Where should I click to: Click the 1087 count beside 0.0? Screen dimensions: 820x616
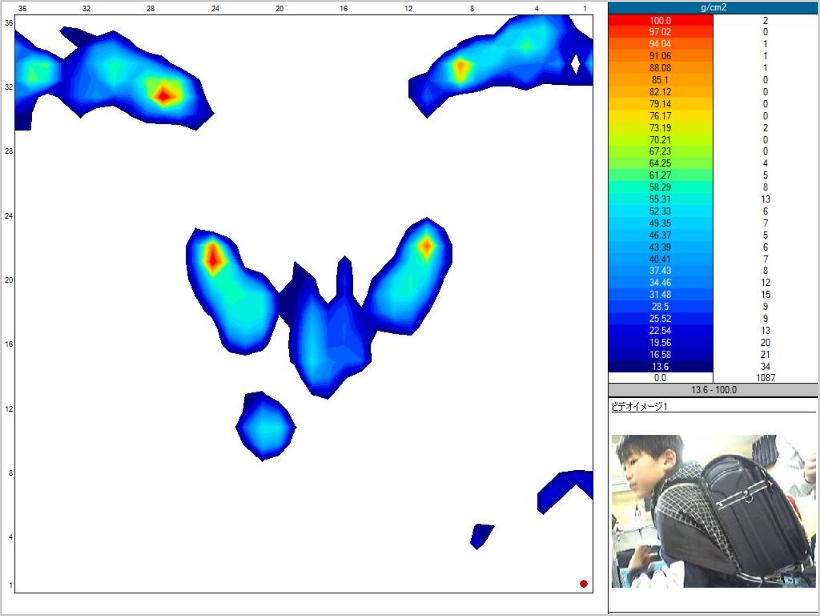pos(765,378)
